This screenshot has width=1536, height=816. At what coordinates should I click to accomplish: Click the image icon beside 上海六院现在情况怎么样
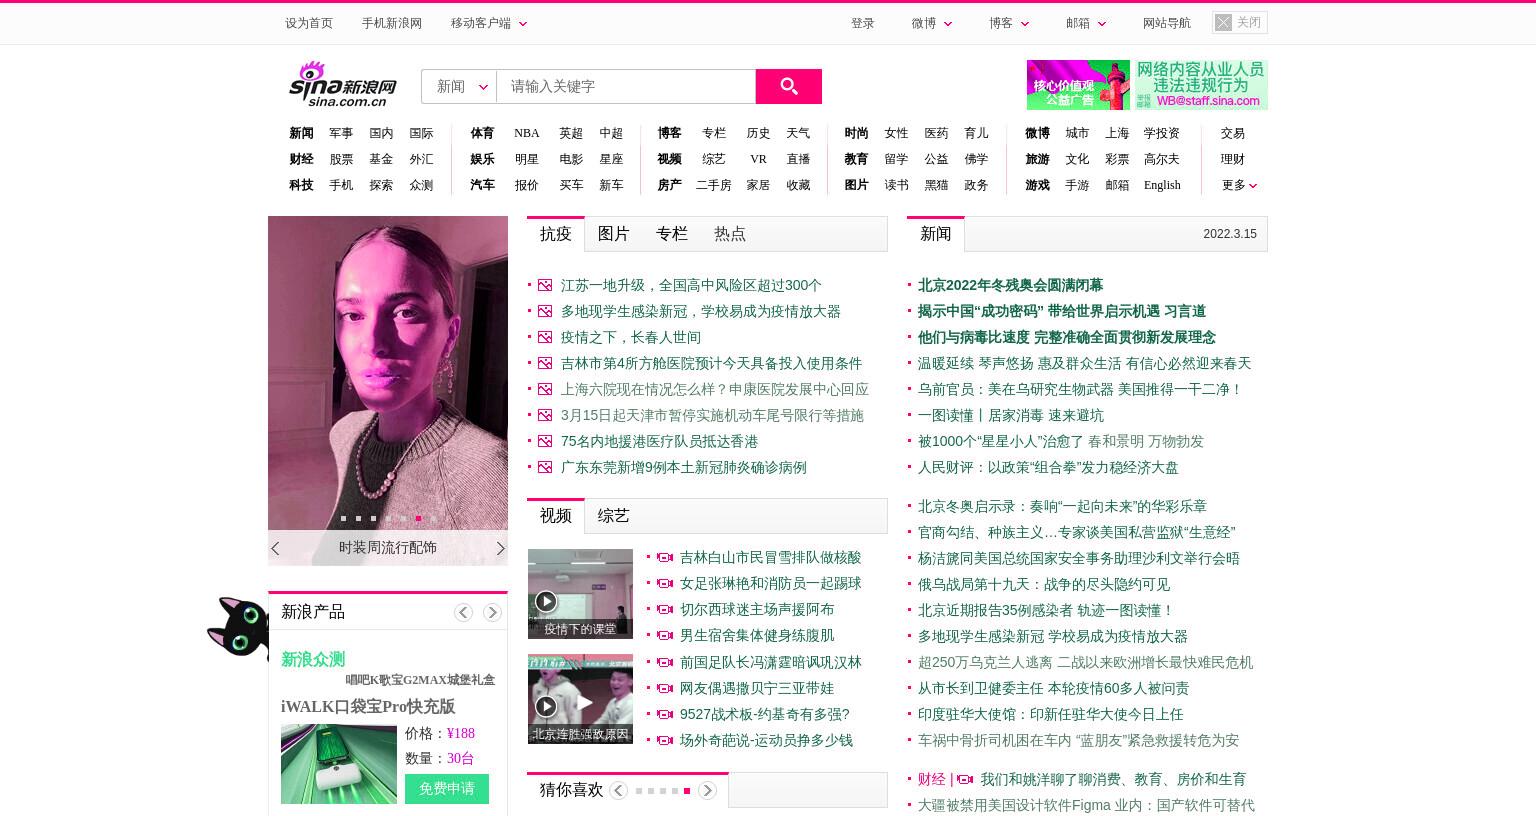click(545, 389)
